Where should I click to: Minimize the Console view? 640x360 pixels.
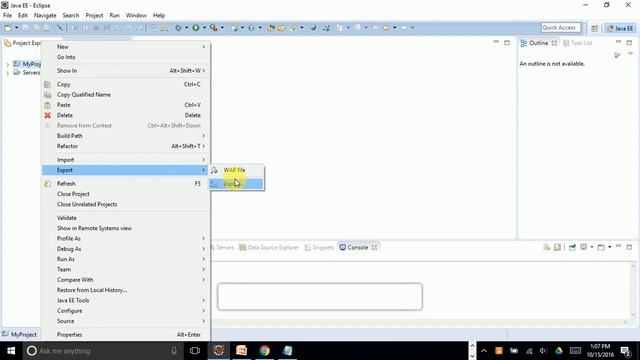tap(618, 247)
